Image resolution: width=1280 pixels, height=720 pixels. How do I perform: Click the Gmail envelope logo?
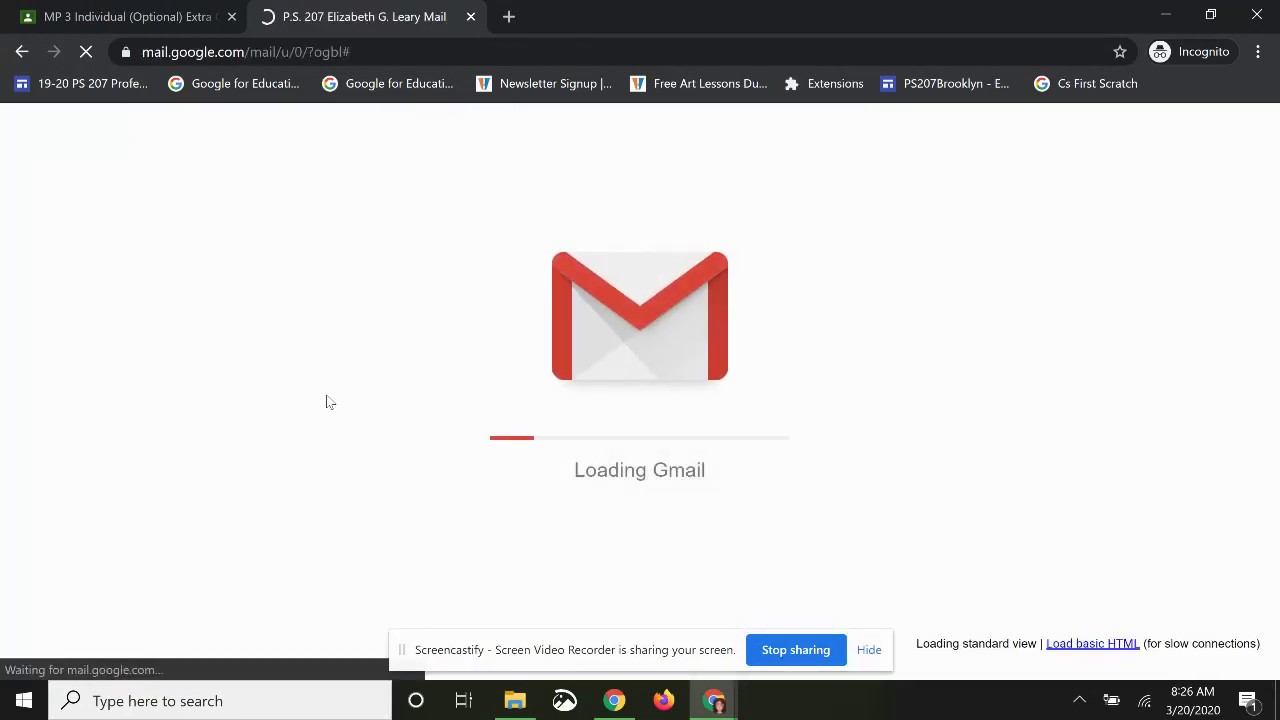pyautogui.click(x=640, y=316)
